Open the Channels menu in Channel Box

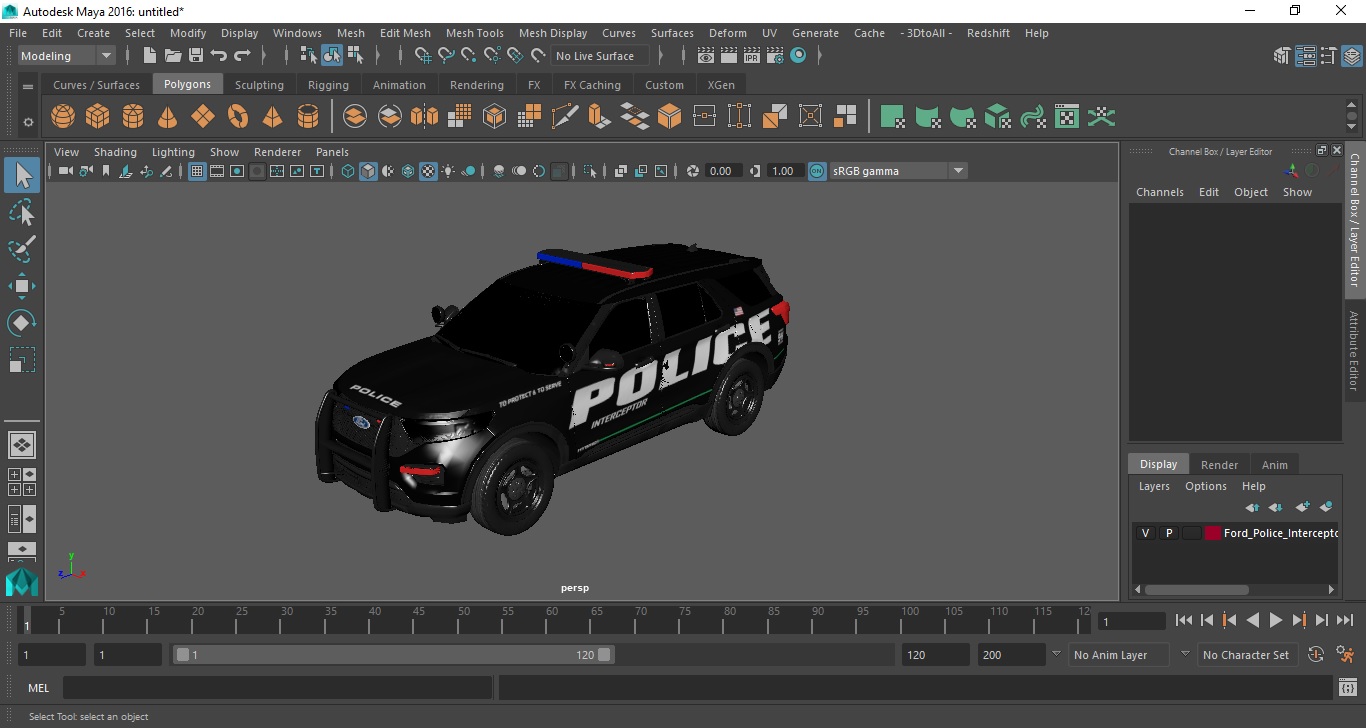(x=1159, y=192)
